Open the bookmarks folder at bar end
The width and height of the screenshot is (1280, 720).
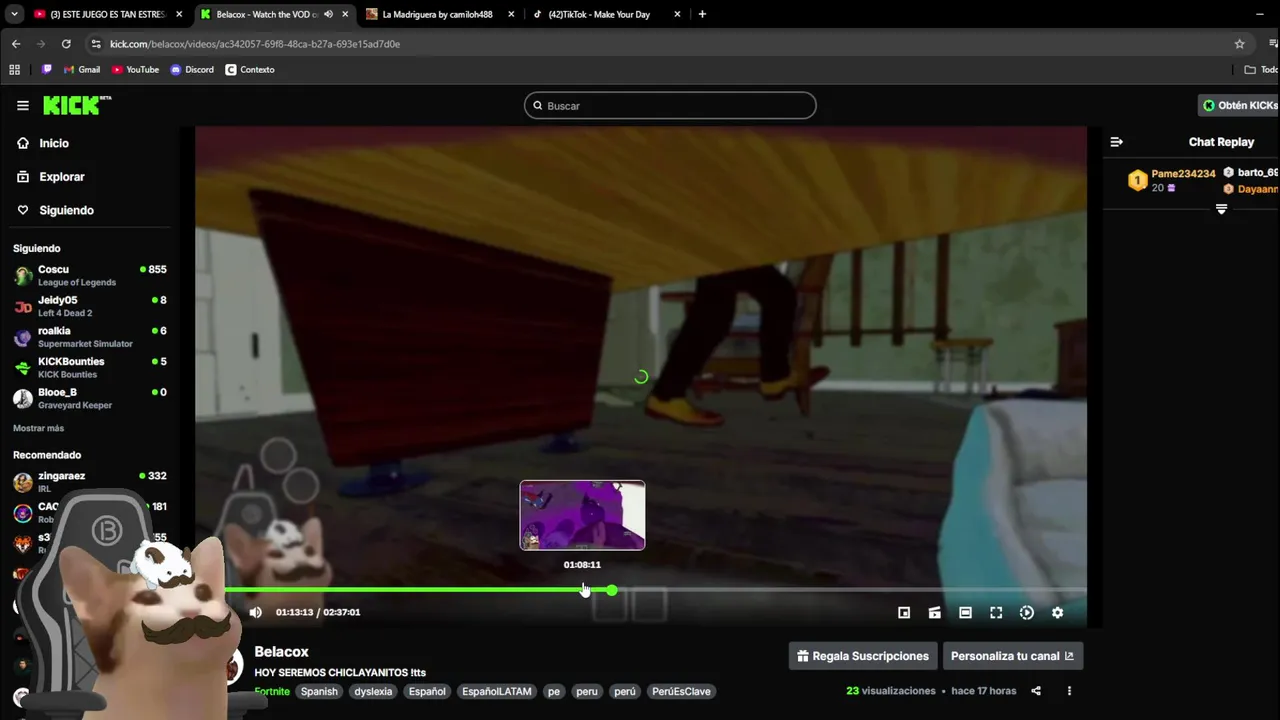(1260, 70)
